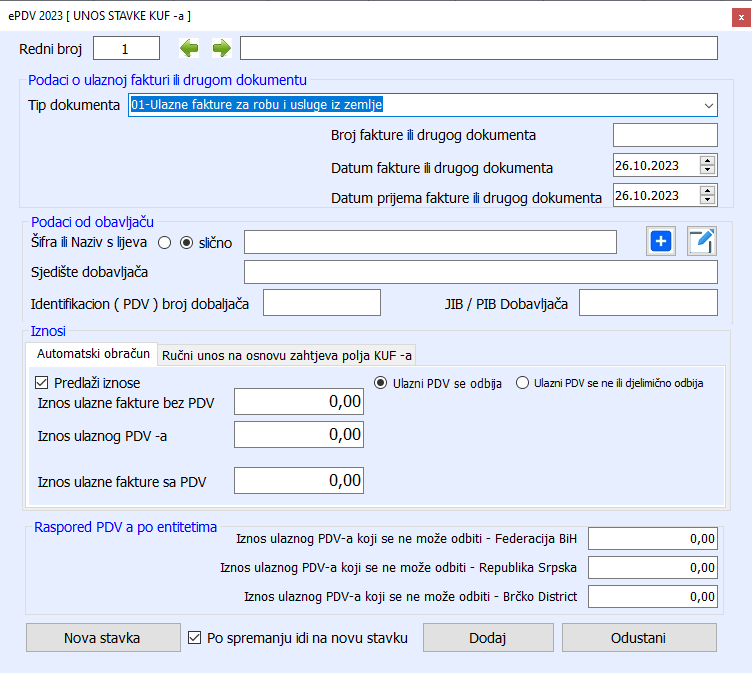Select the 'slično' search radio button
The height and width of the screenshot is (673, 752).
click(187, 243)
